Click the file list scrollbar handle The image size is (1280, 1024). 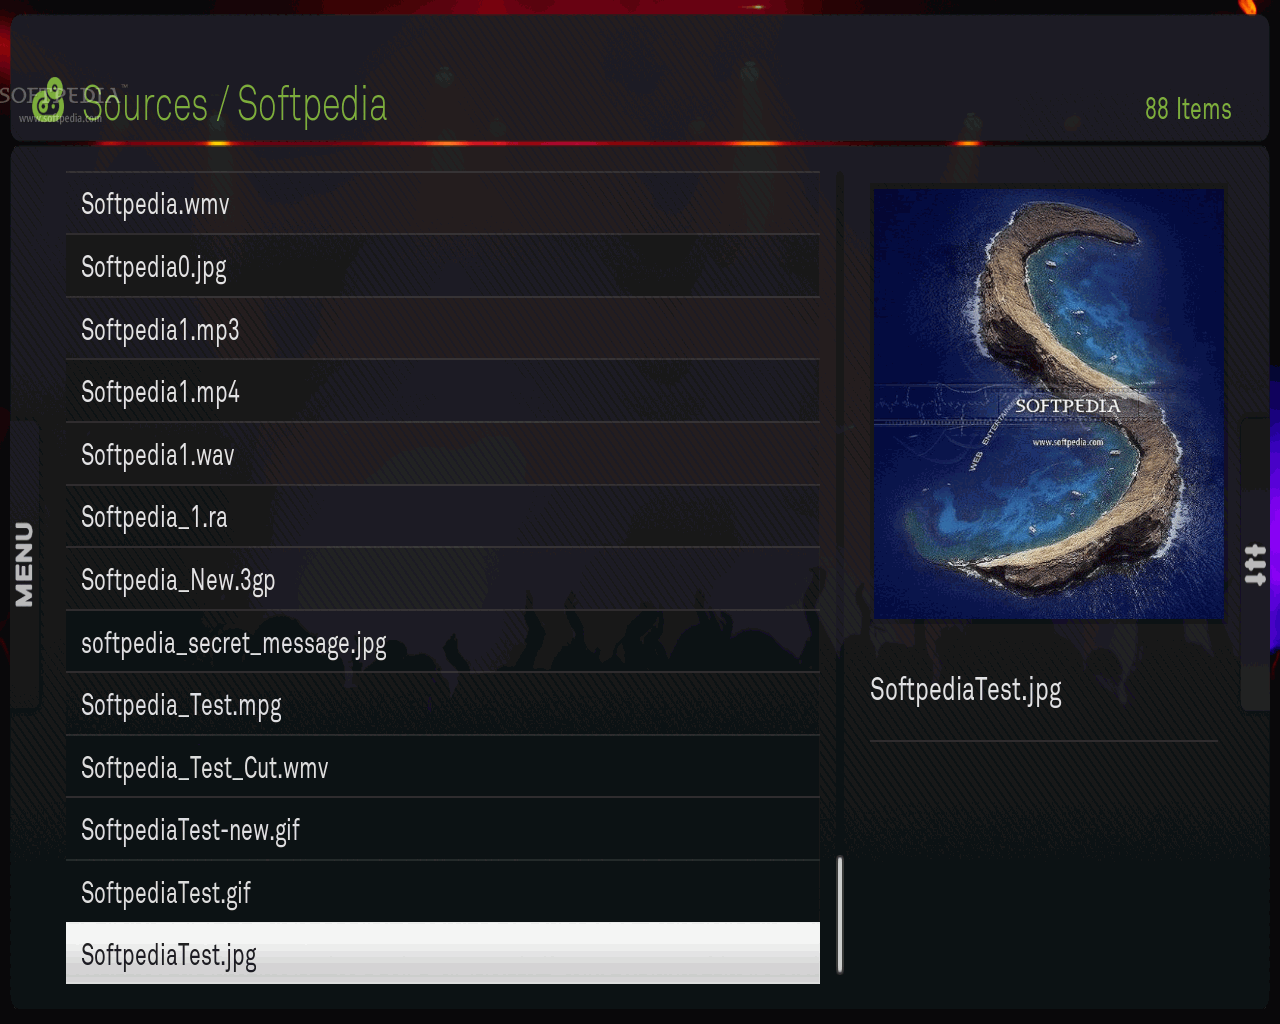(x=840, y=914)
